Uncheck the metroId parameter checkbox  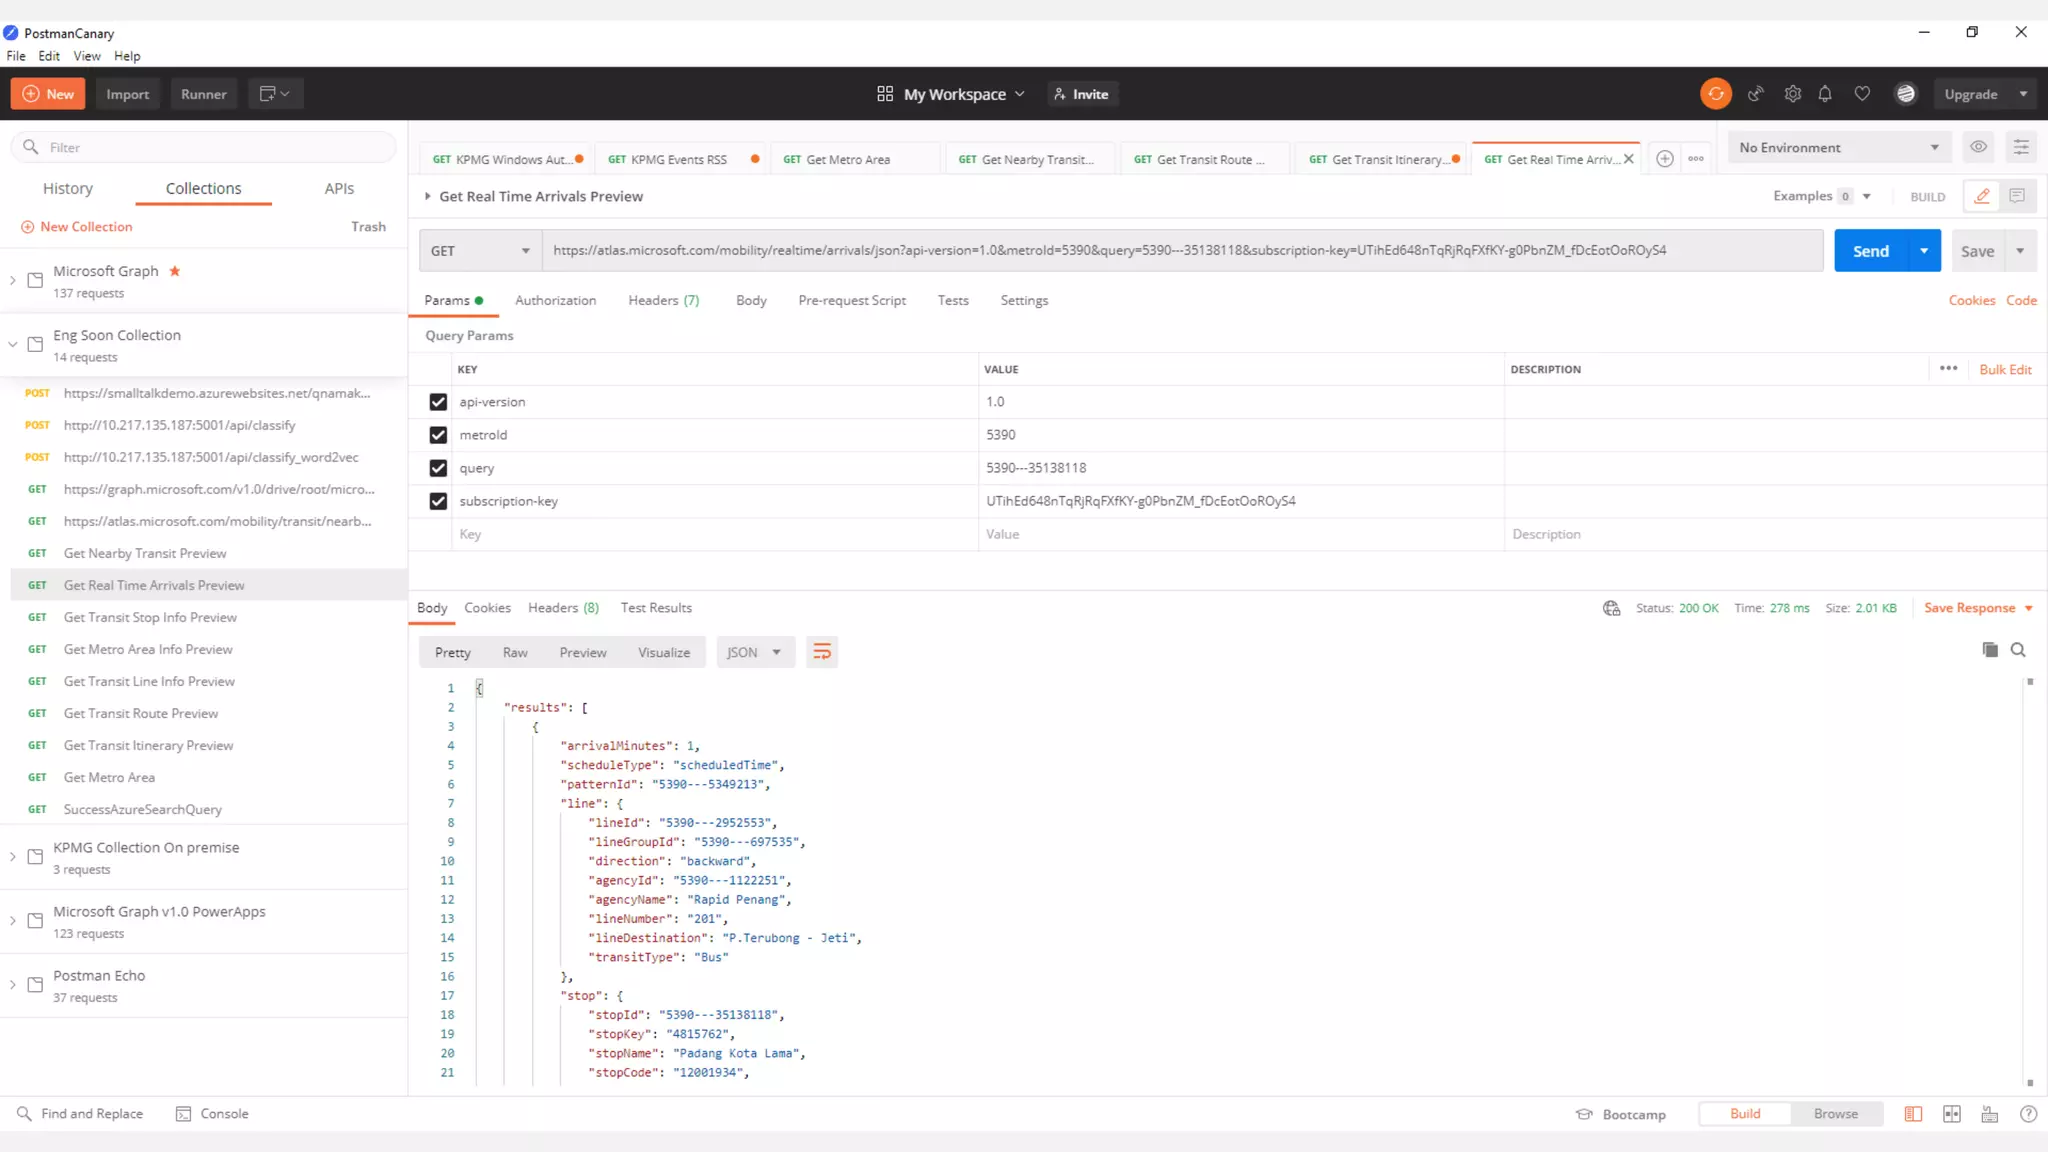click(x=438, y=435)
